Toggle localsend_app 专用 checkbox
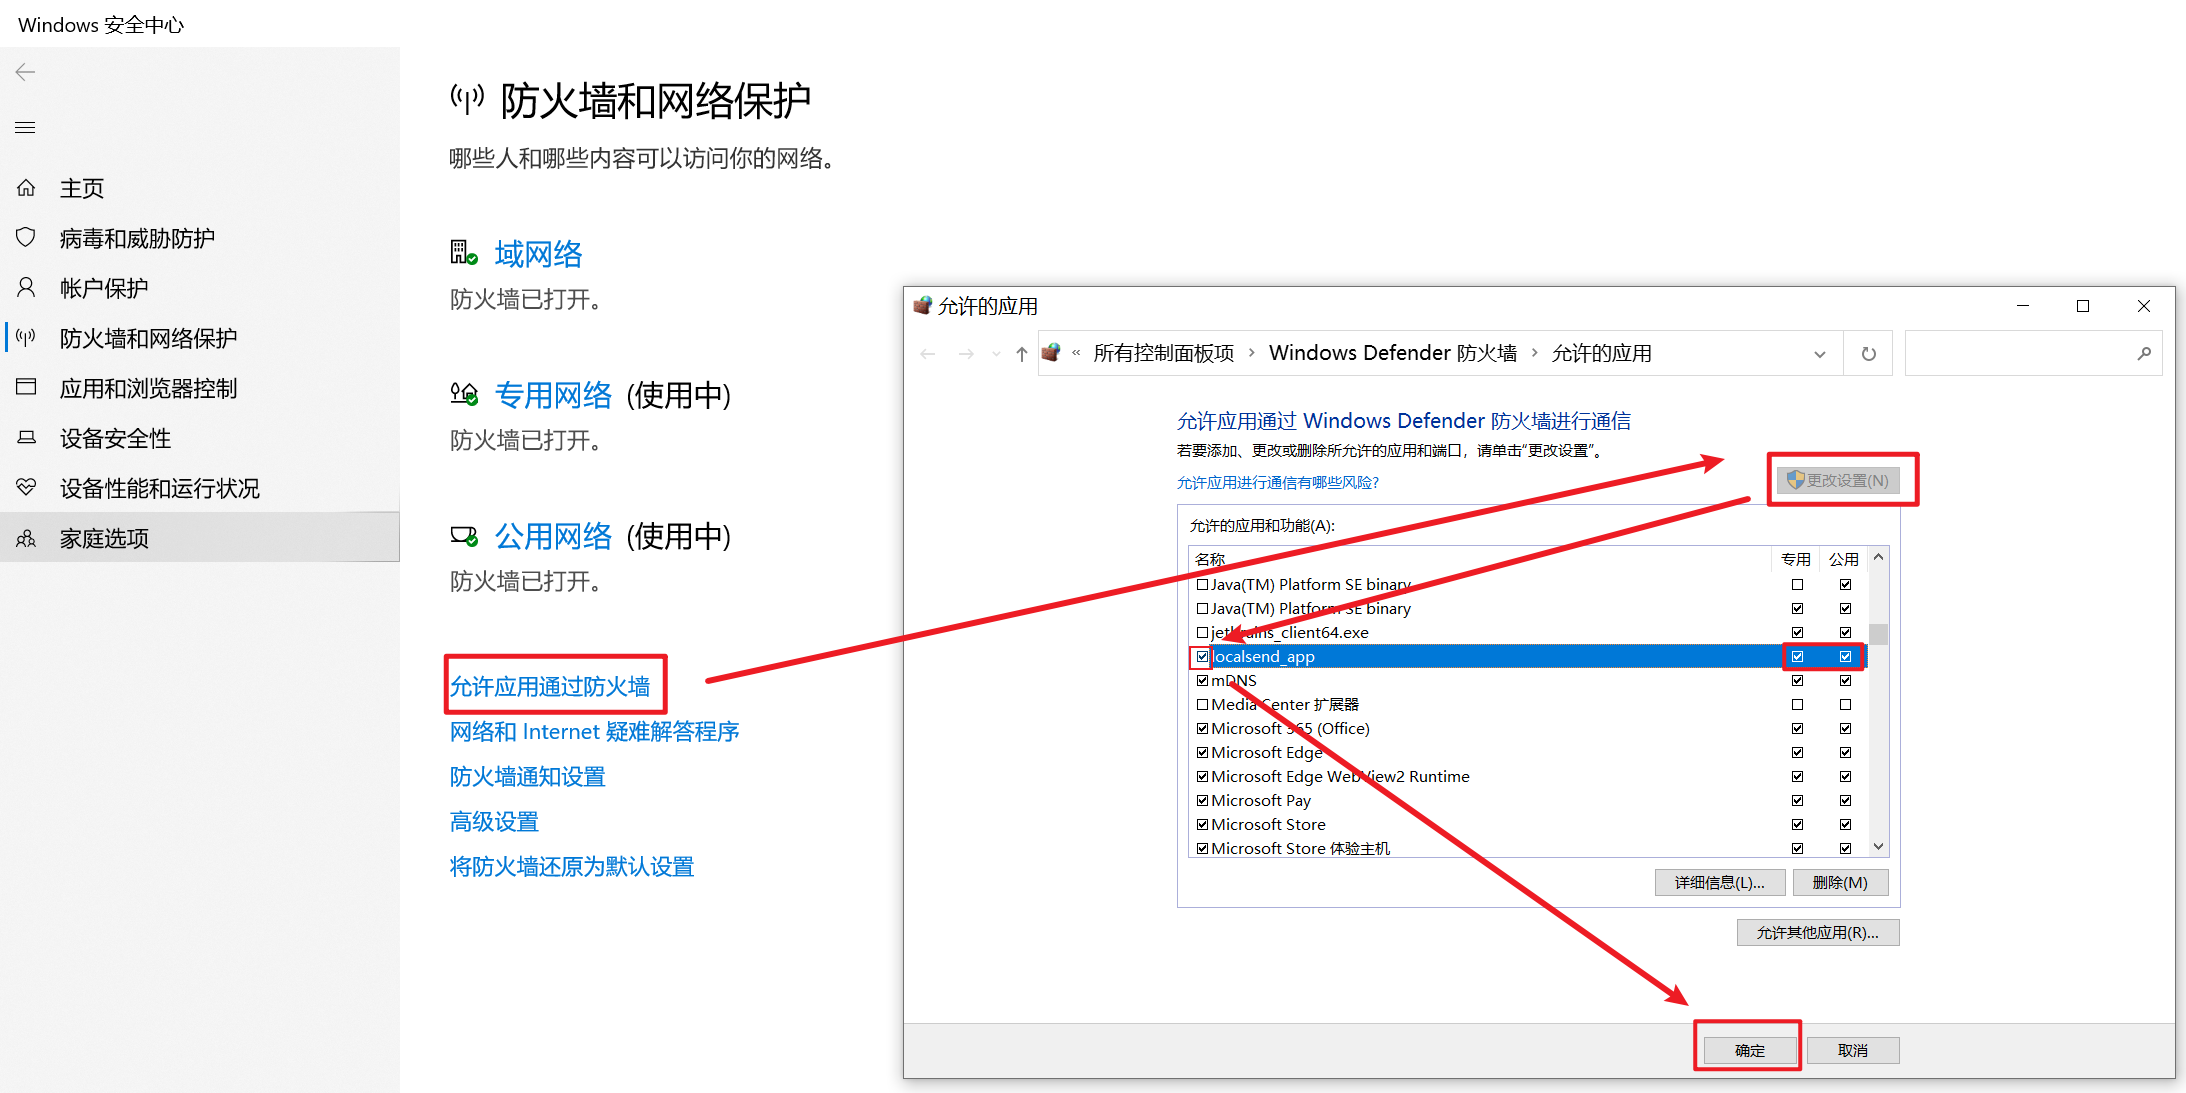2186x1093 pixels. (x=1797, y=656)
